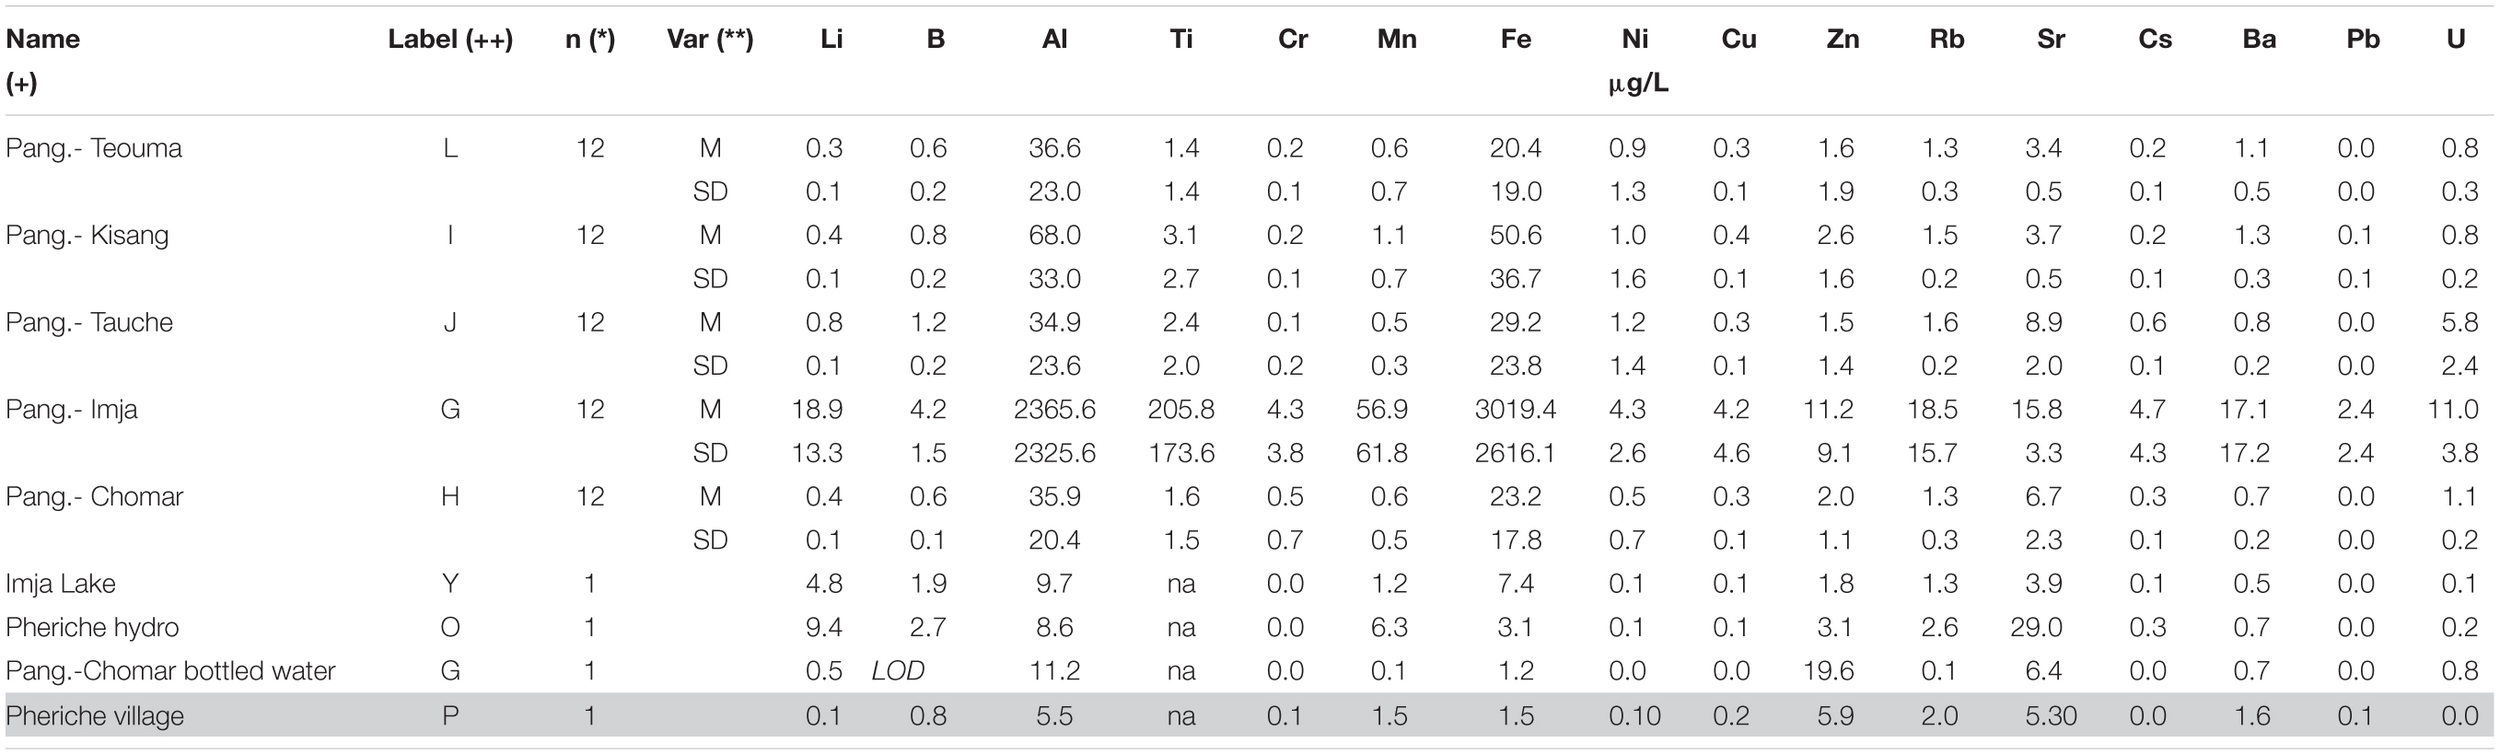Select the Pang.- Tauche row name
Image resolution: width=2500 pixels, height=755 pixels.
pyautogui.click(x=89, y=322)
